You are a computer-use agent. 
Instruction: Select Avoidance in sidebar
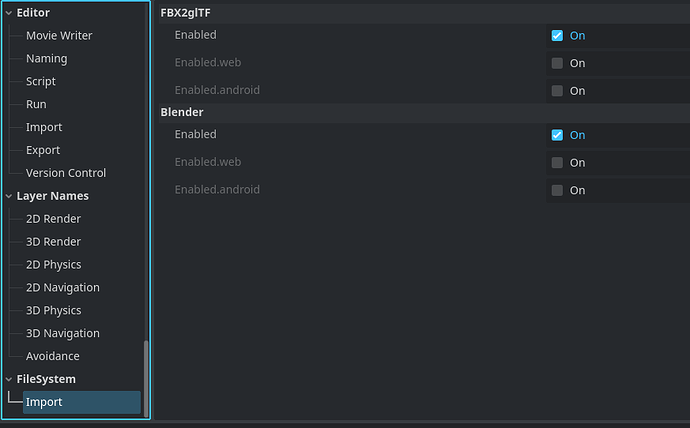click(x=53, y=356)
